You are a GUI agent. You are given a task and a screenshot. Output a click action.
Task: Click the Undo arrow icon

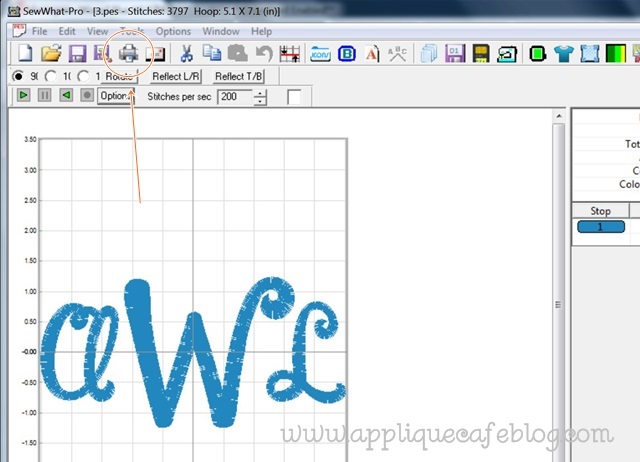pyautogui.click(x=264, y=53)
